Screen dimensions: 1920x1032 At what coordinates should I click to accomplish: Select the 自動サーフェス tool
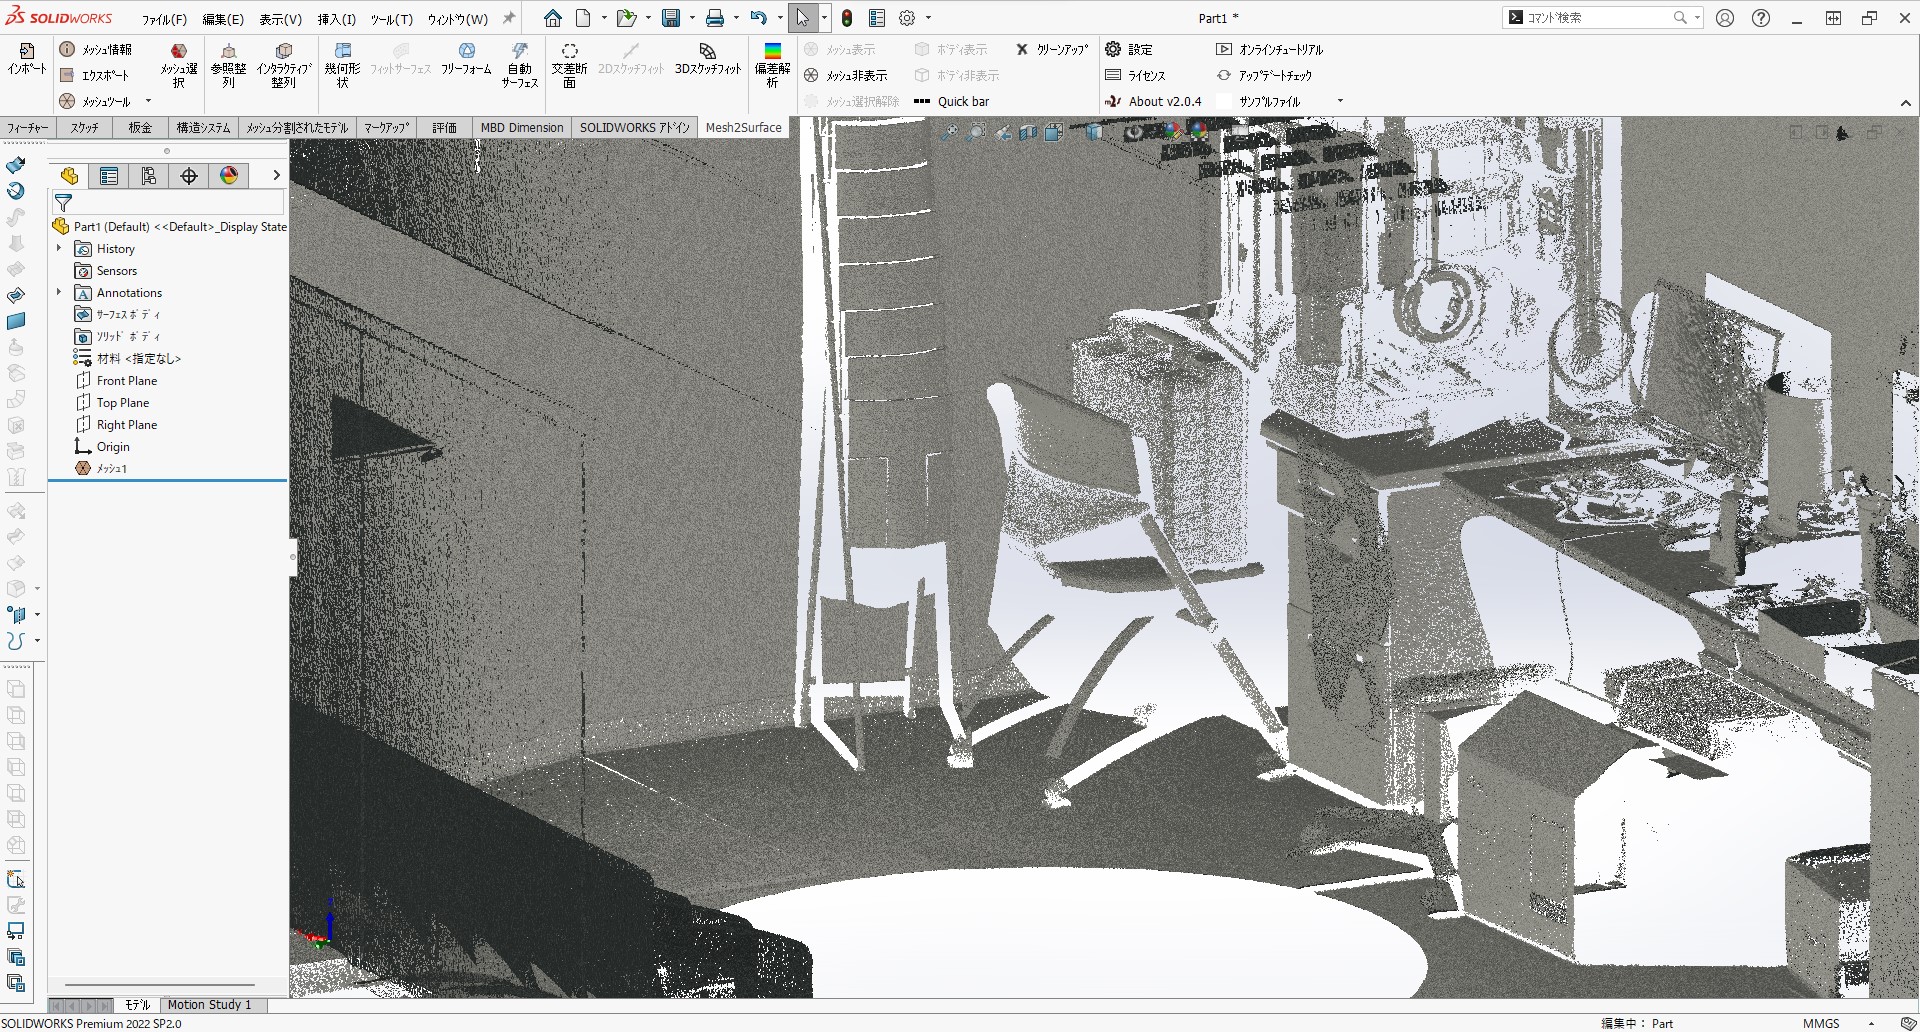coord(519,64)
